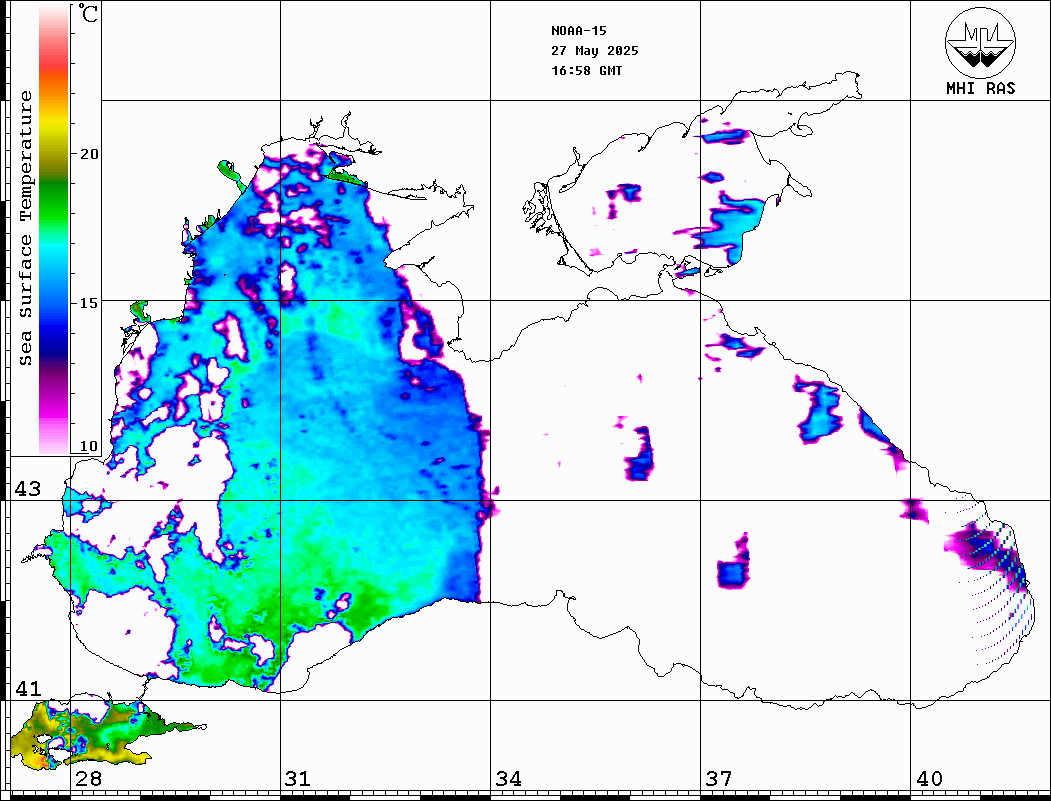Image resolution: width=1051 pixels, height=801 pixels.
Task: Select the 16:58 GMT time label
Action: (x=586, y=71)
